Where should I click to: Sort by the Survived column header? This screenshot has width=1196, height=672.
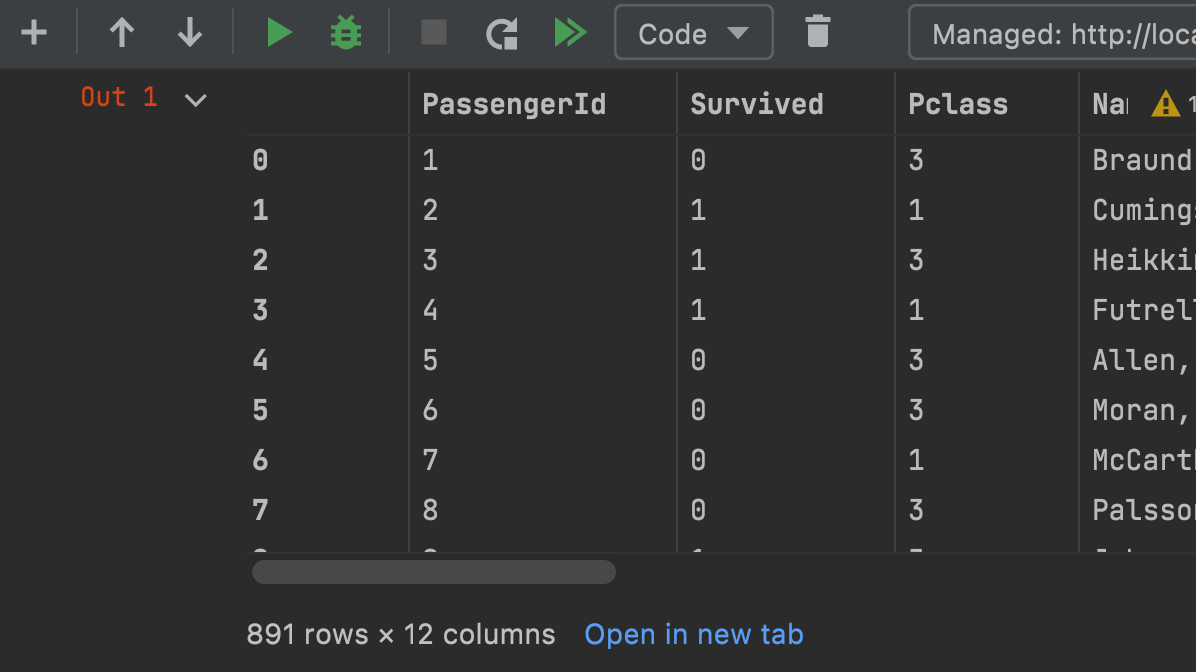pyautogui.click(x=757, y=104)
